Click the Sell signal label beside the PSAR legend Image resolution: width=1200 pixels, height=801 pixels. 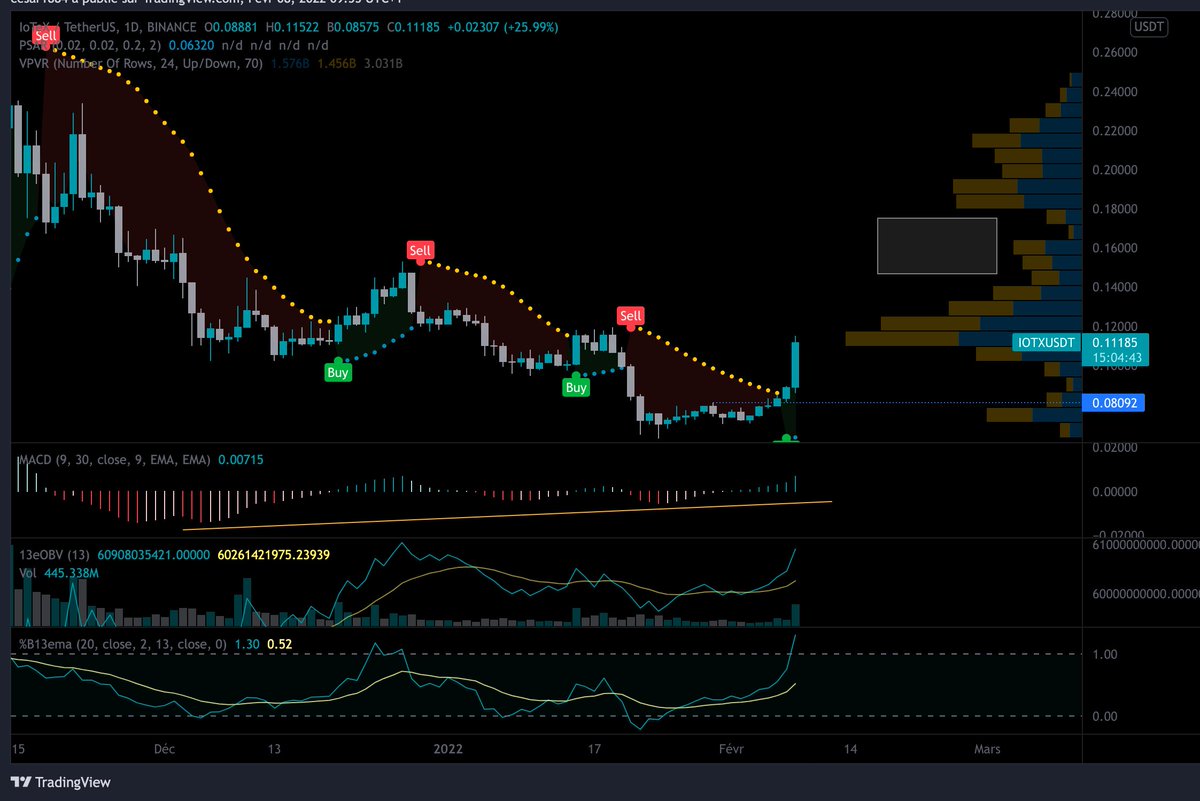click(x=46, y=35)
